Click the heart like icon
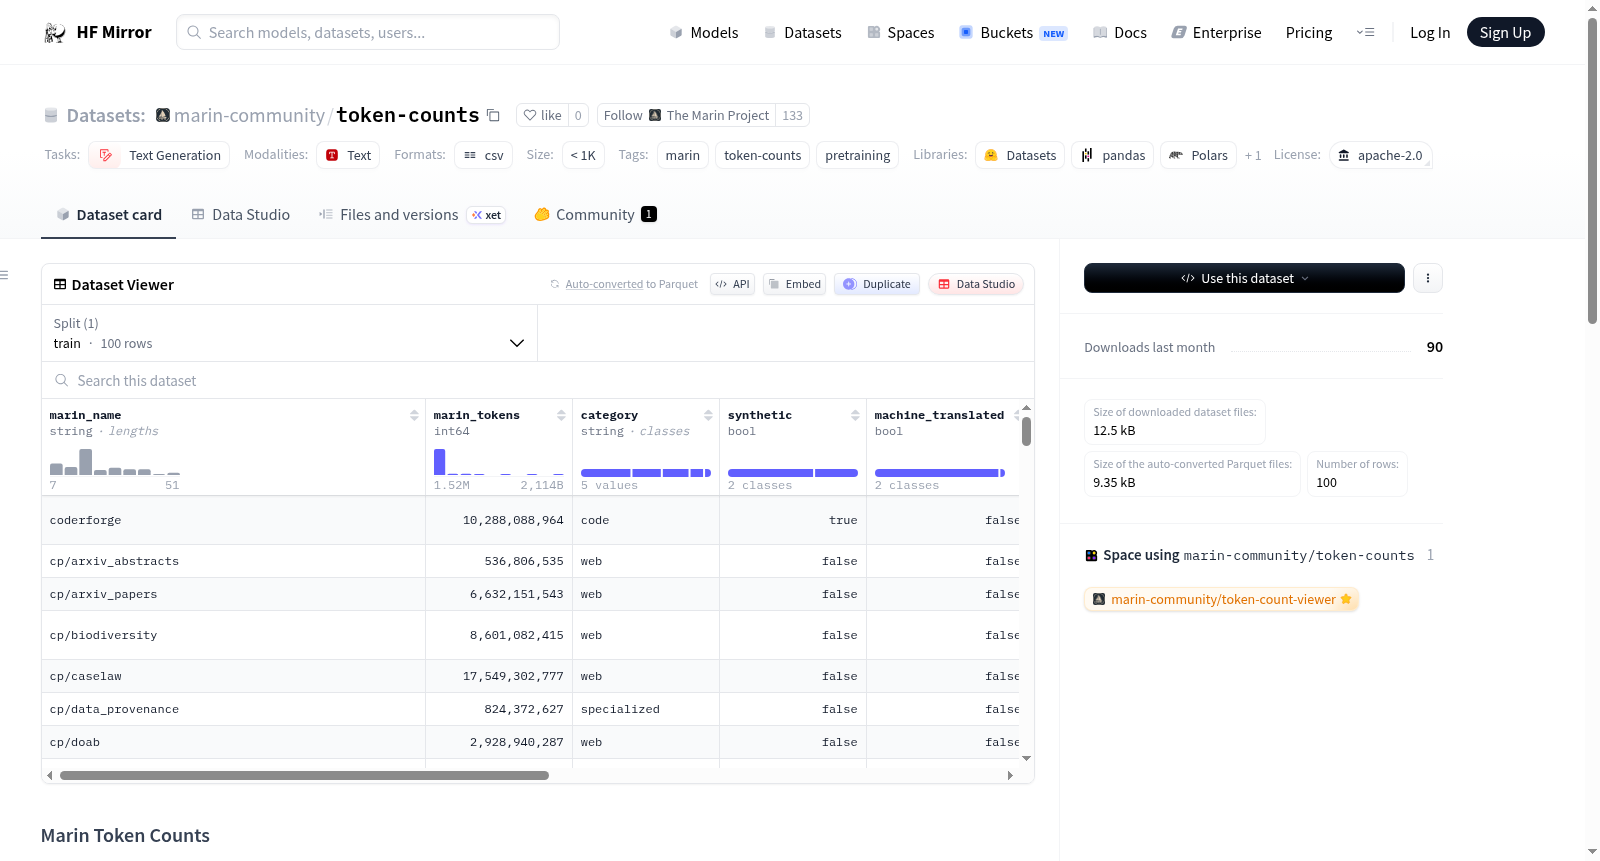This screenshot has height=861, width=1600. [530, 115]
